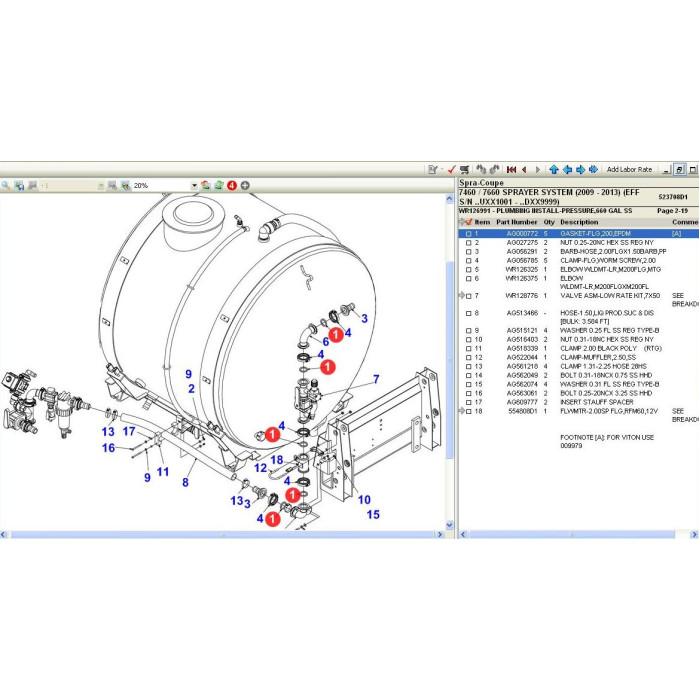Click the magnifier zoom icon in diagram toolbar
The image size is (700, 700).
point(6,185)
